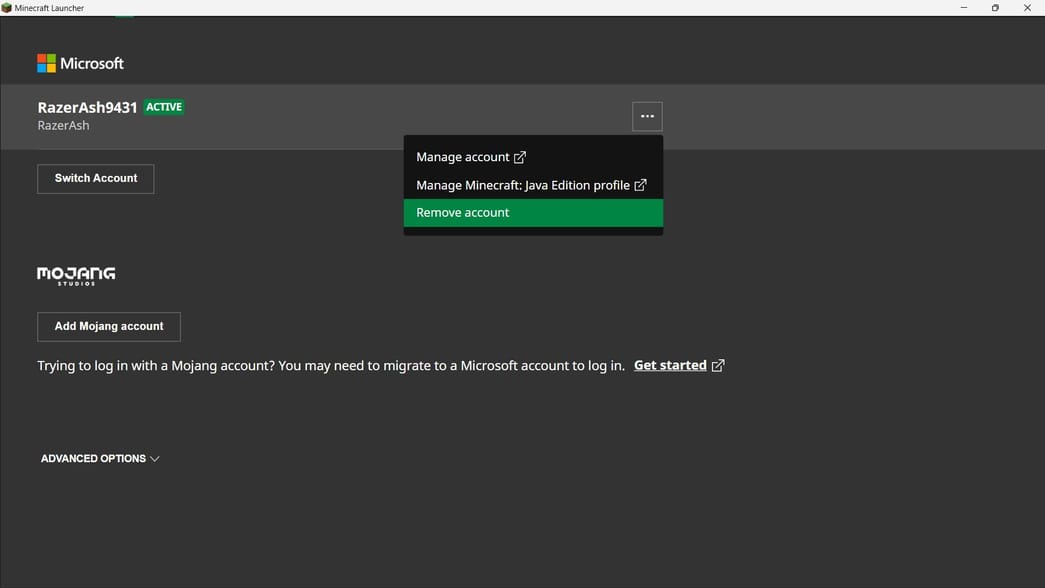Viewport: 1045px width, 588px height.
Task: Click the chevron icon beside ADVANCED OPTIONS
Action: 155,458
